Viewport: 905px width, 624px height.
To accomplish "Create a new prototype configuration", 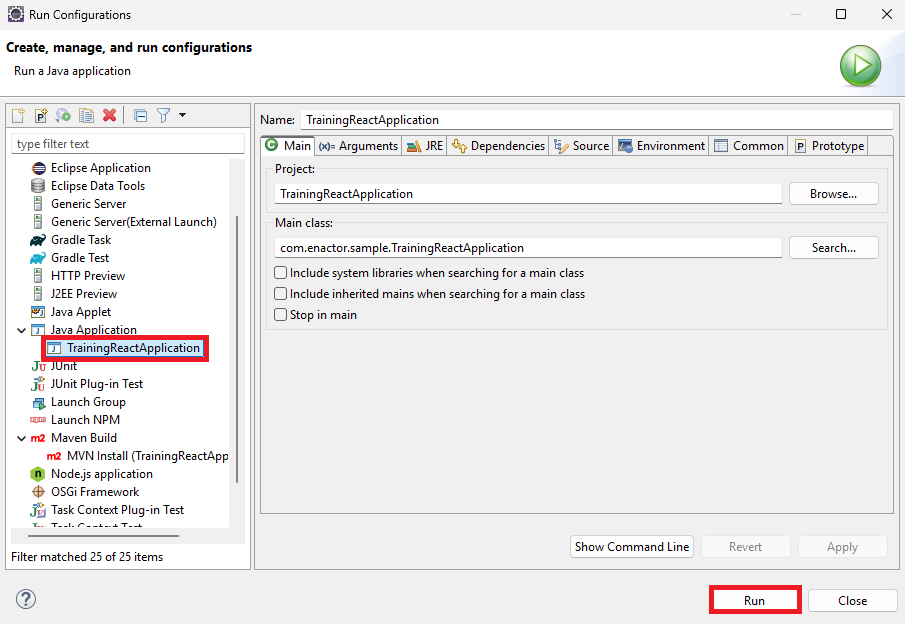I will [40, 115].
